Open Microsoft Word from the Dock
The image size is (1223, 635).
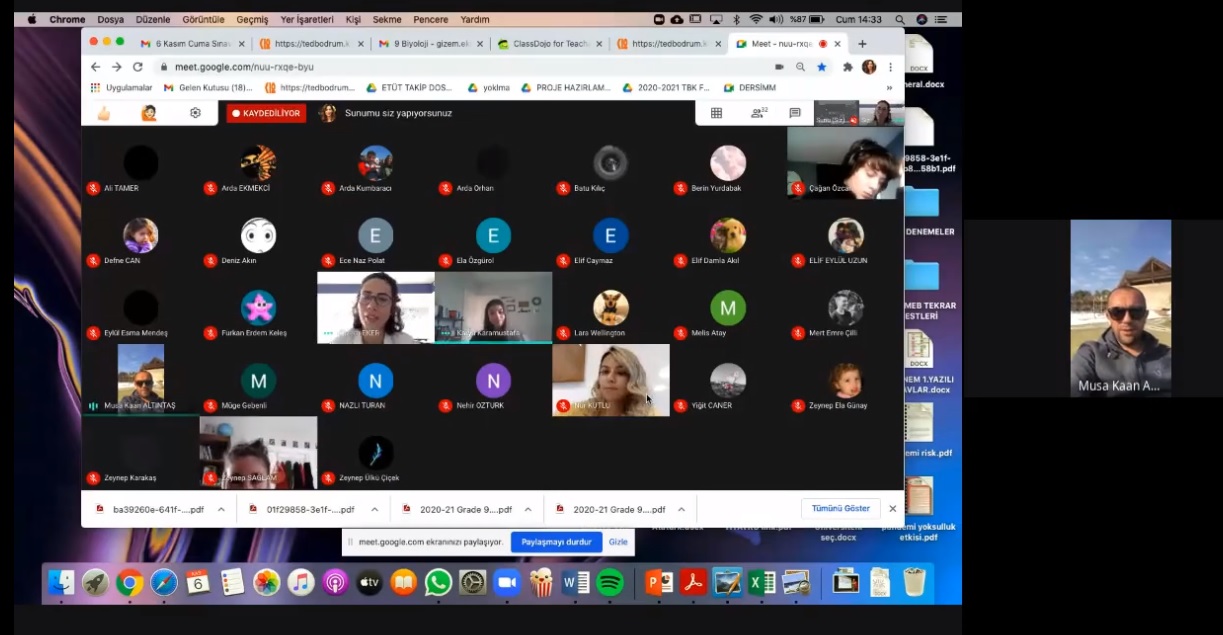pyautogui.click(x=576, y=583)
